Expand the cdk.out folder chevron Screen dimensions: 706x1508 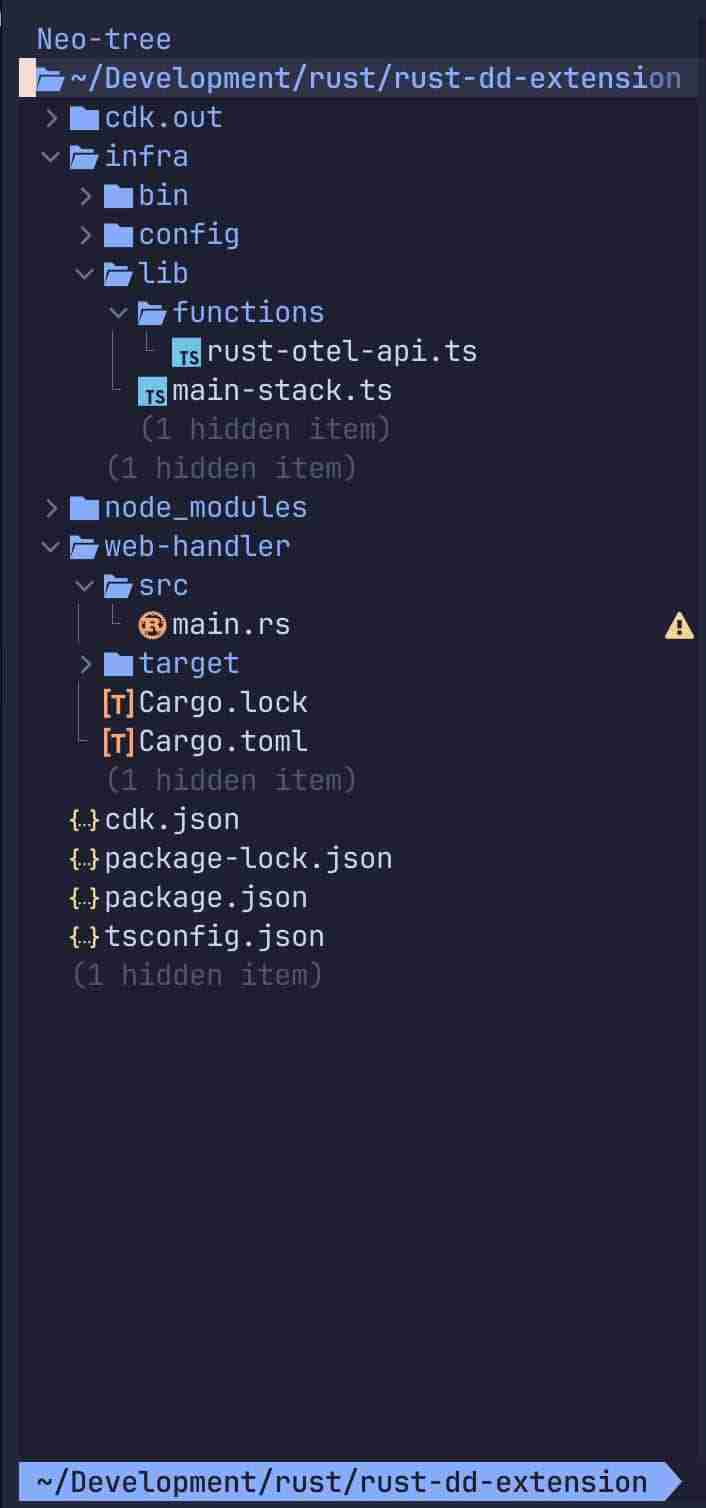pos(51,118)
